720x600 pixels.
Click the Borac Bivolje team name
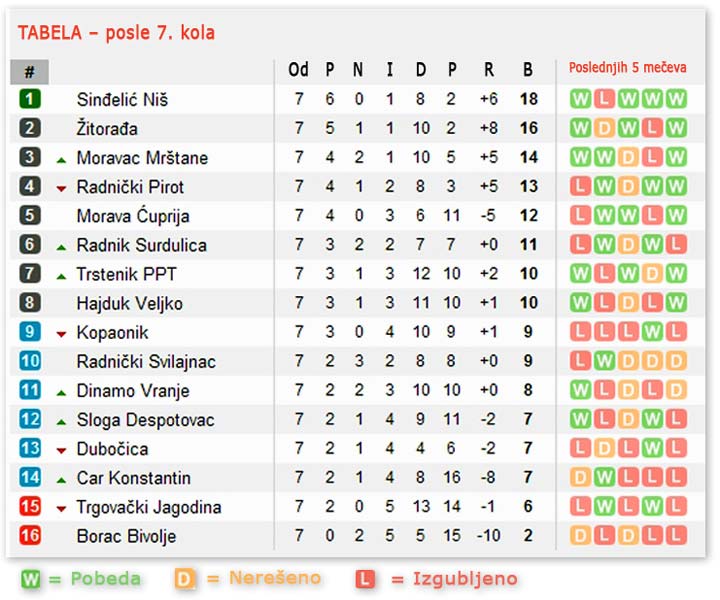pos(126,536)
